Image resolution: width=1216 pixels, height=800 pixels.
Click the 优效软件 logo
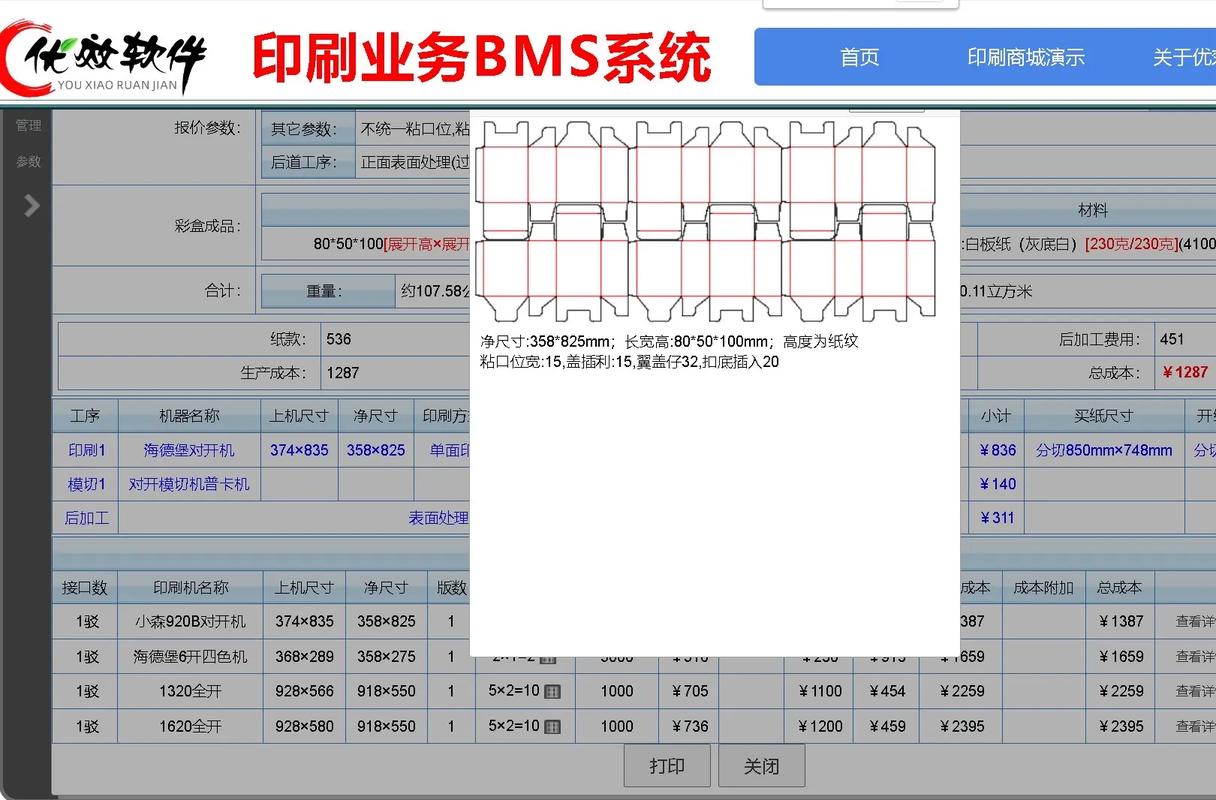coord(103,57)
